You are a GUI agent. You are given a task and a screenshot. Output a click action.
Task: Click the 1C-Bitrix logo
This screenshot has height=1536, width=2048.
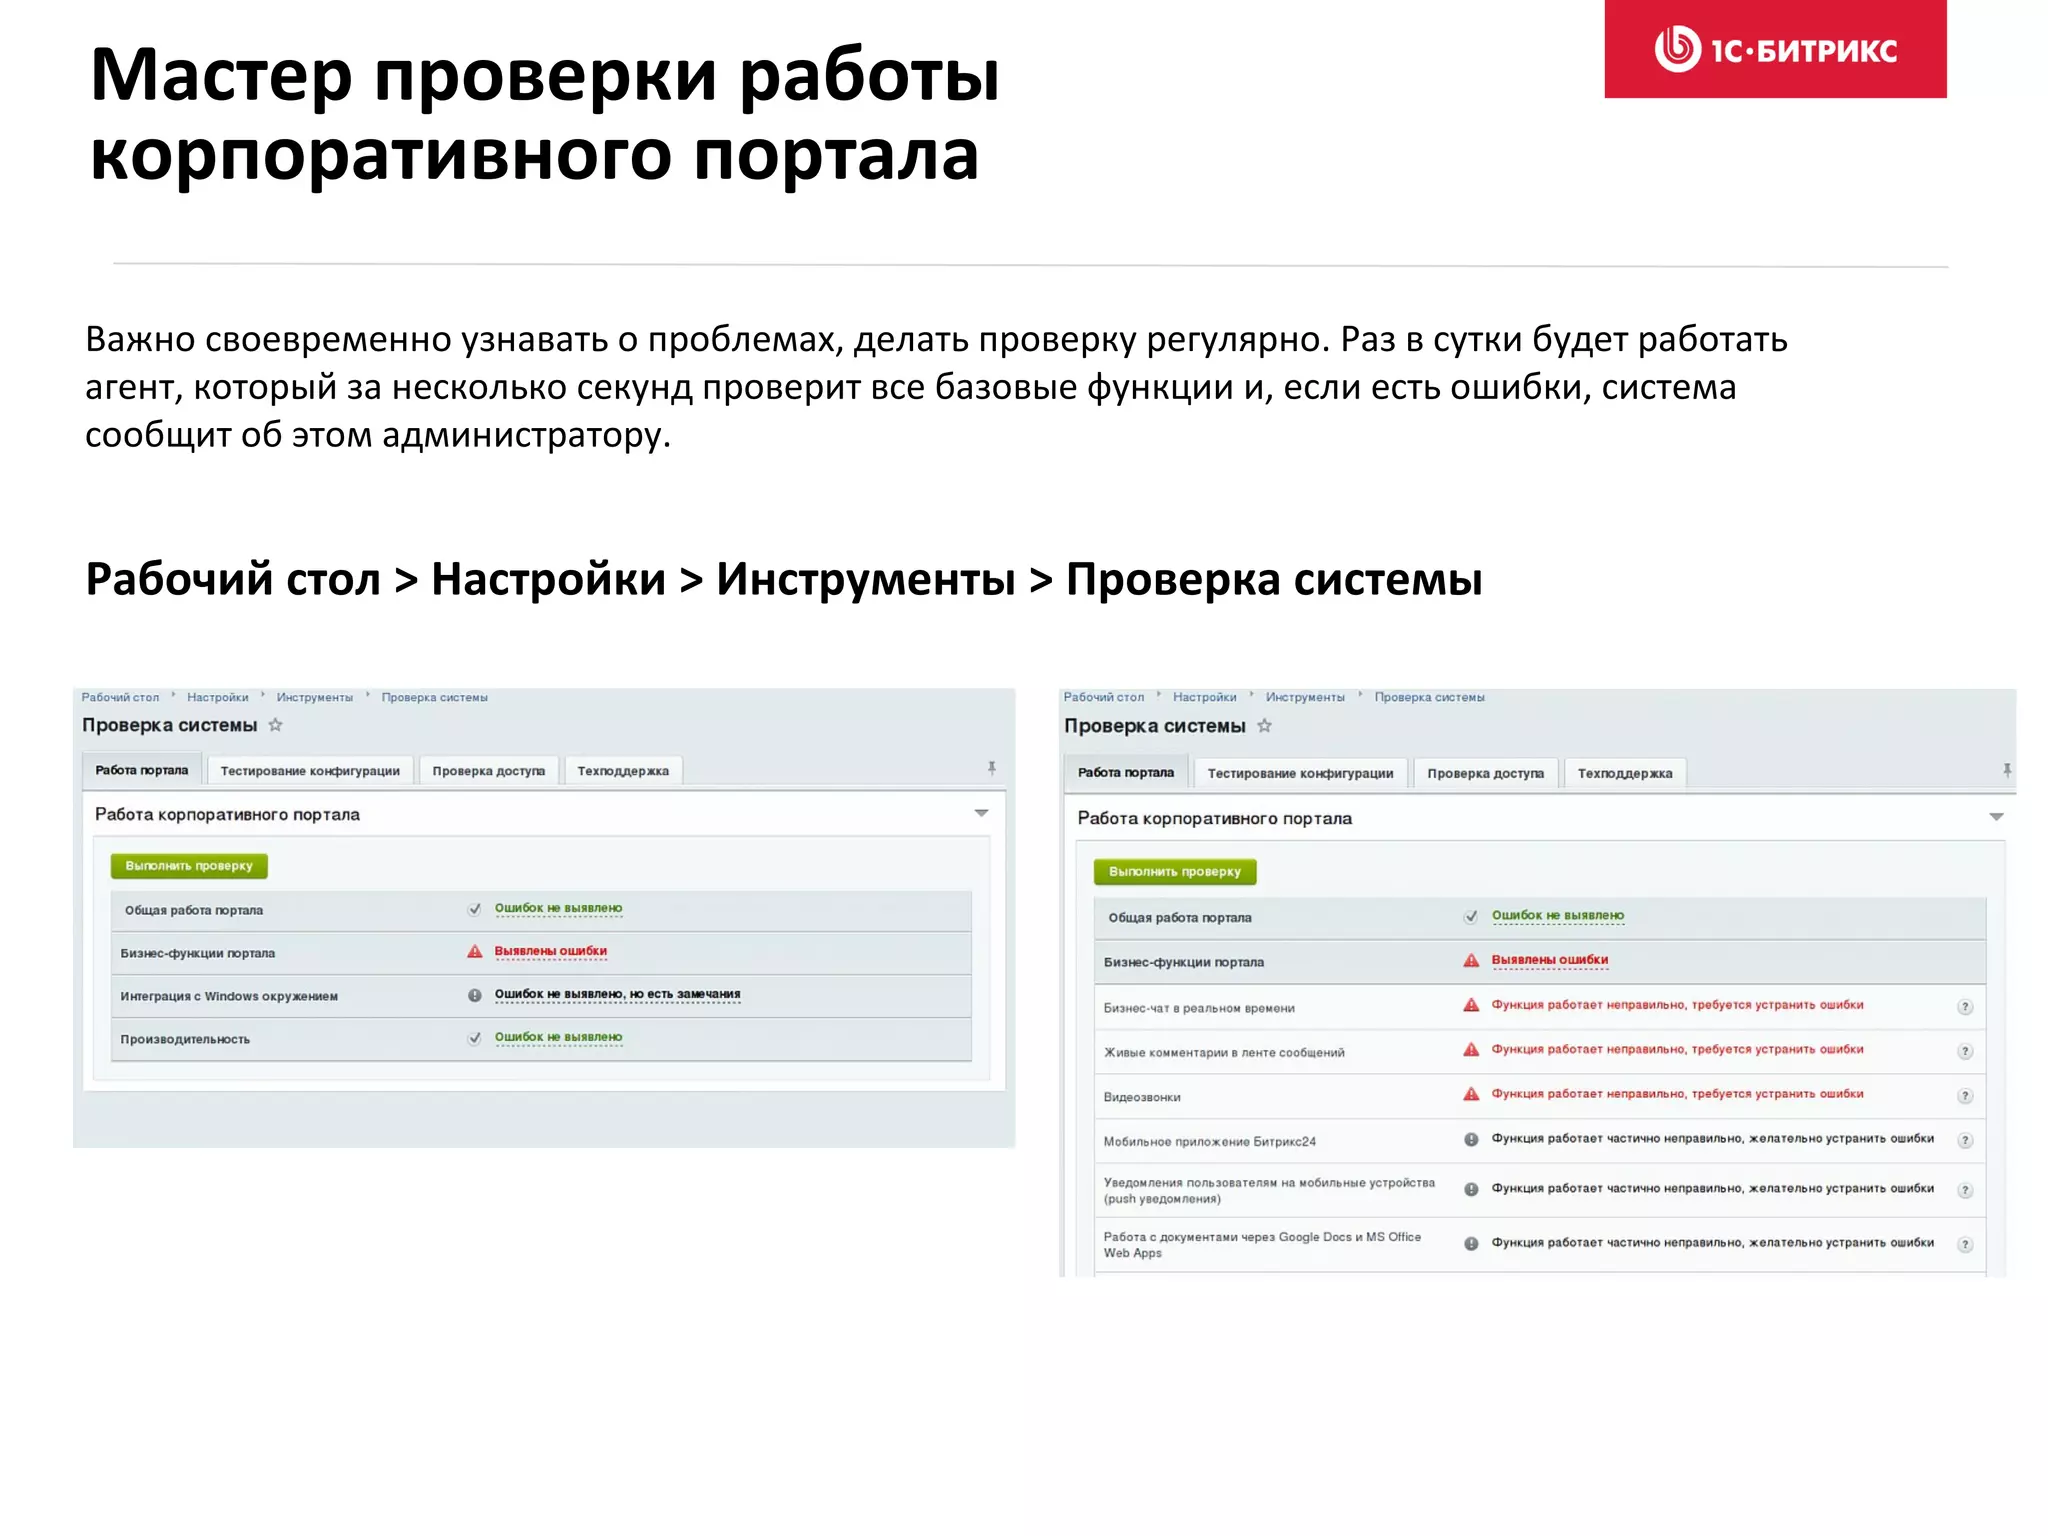[x=1775, y=49]
